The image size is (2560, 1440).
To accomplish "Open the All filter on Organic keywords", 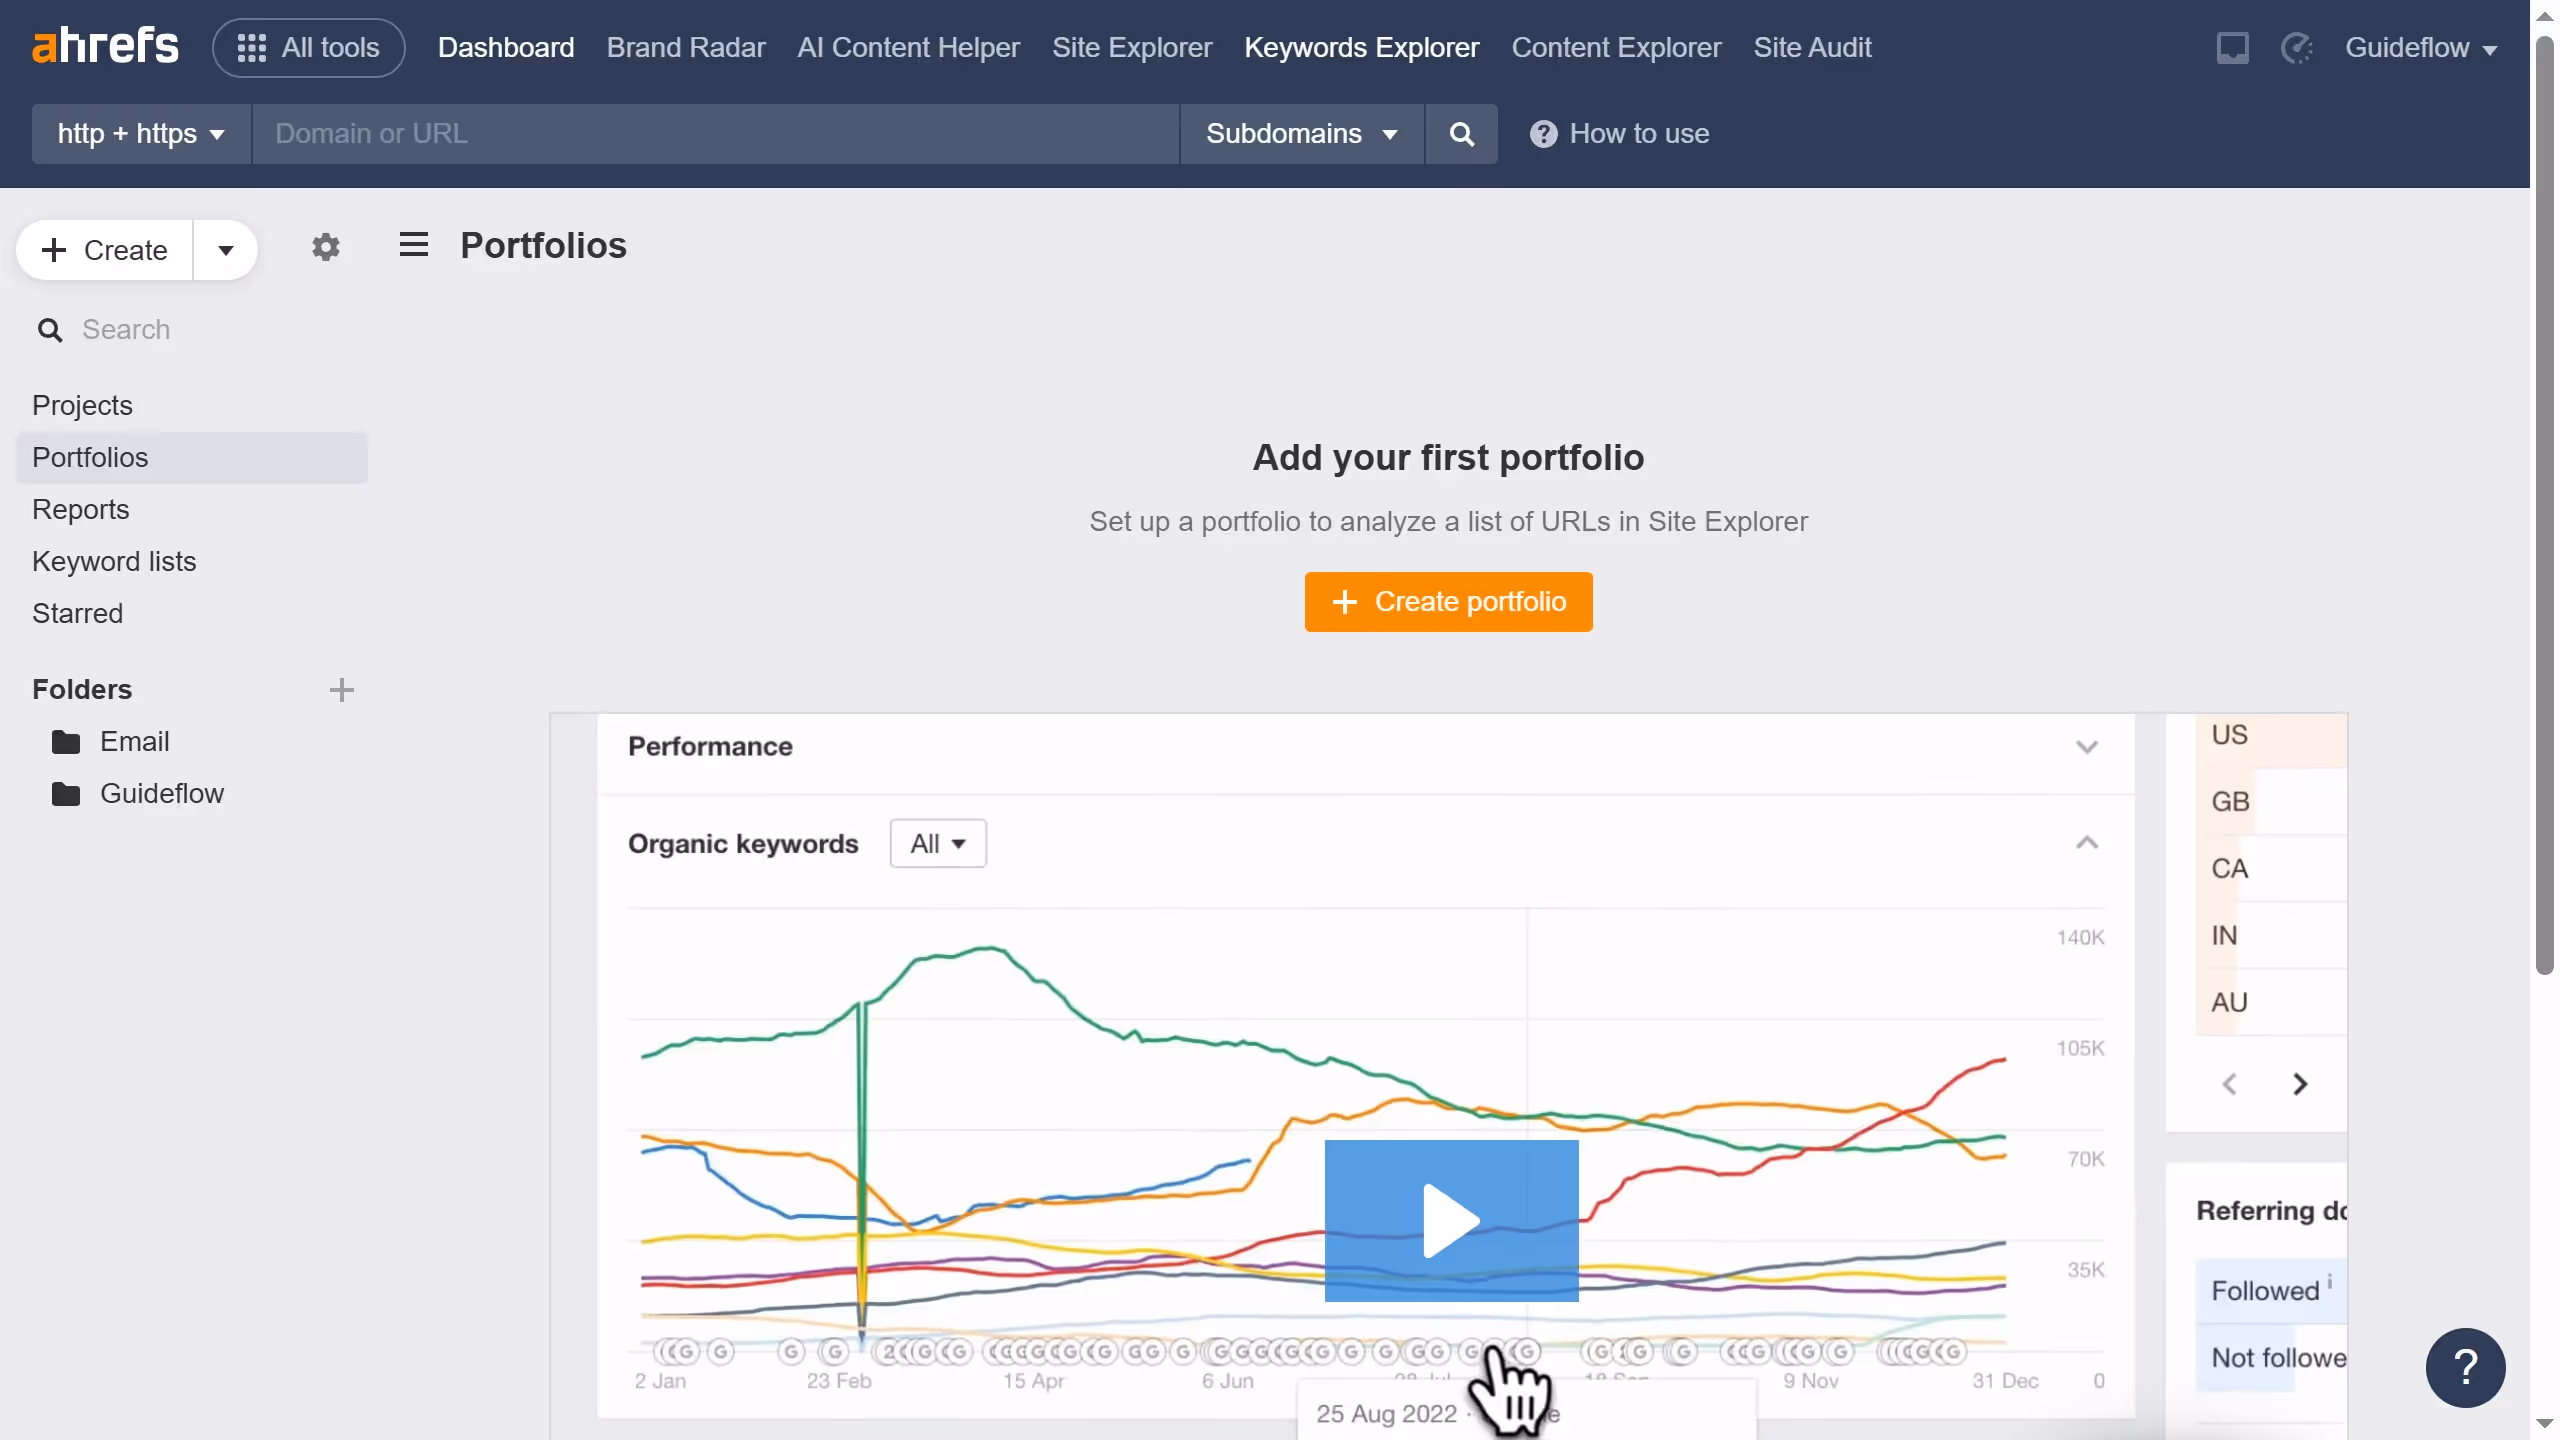I will (937, 843).
